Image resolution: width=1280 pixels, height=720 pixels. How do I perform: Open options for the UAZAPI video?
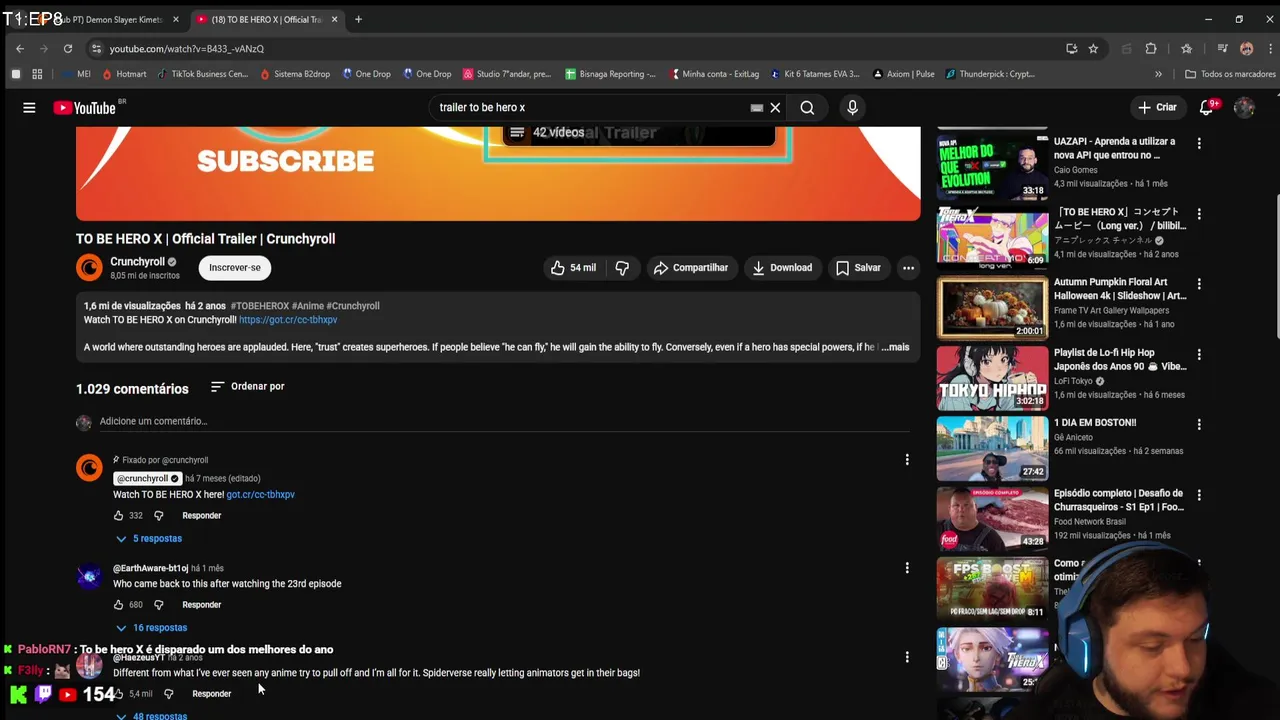pos(1199,144)
